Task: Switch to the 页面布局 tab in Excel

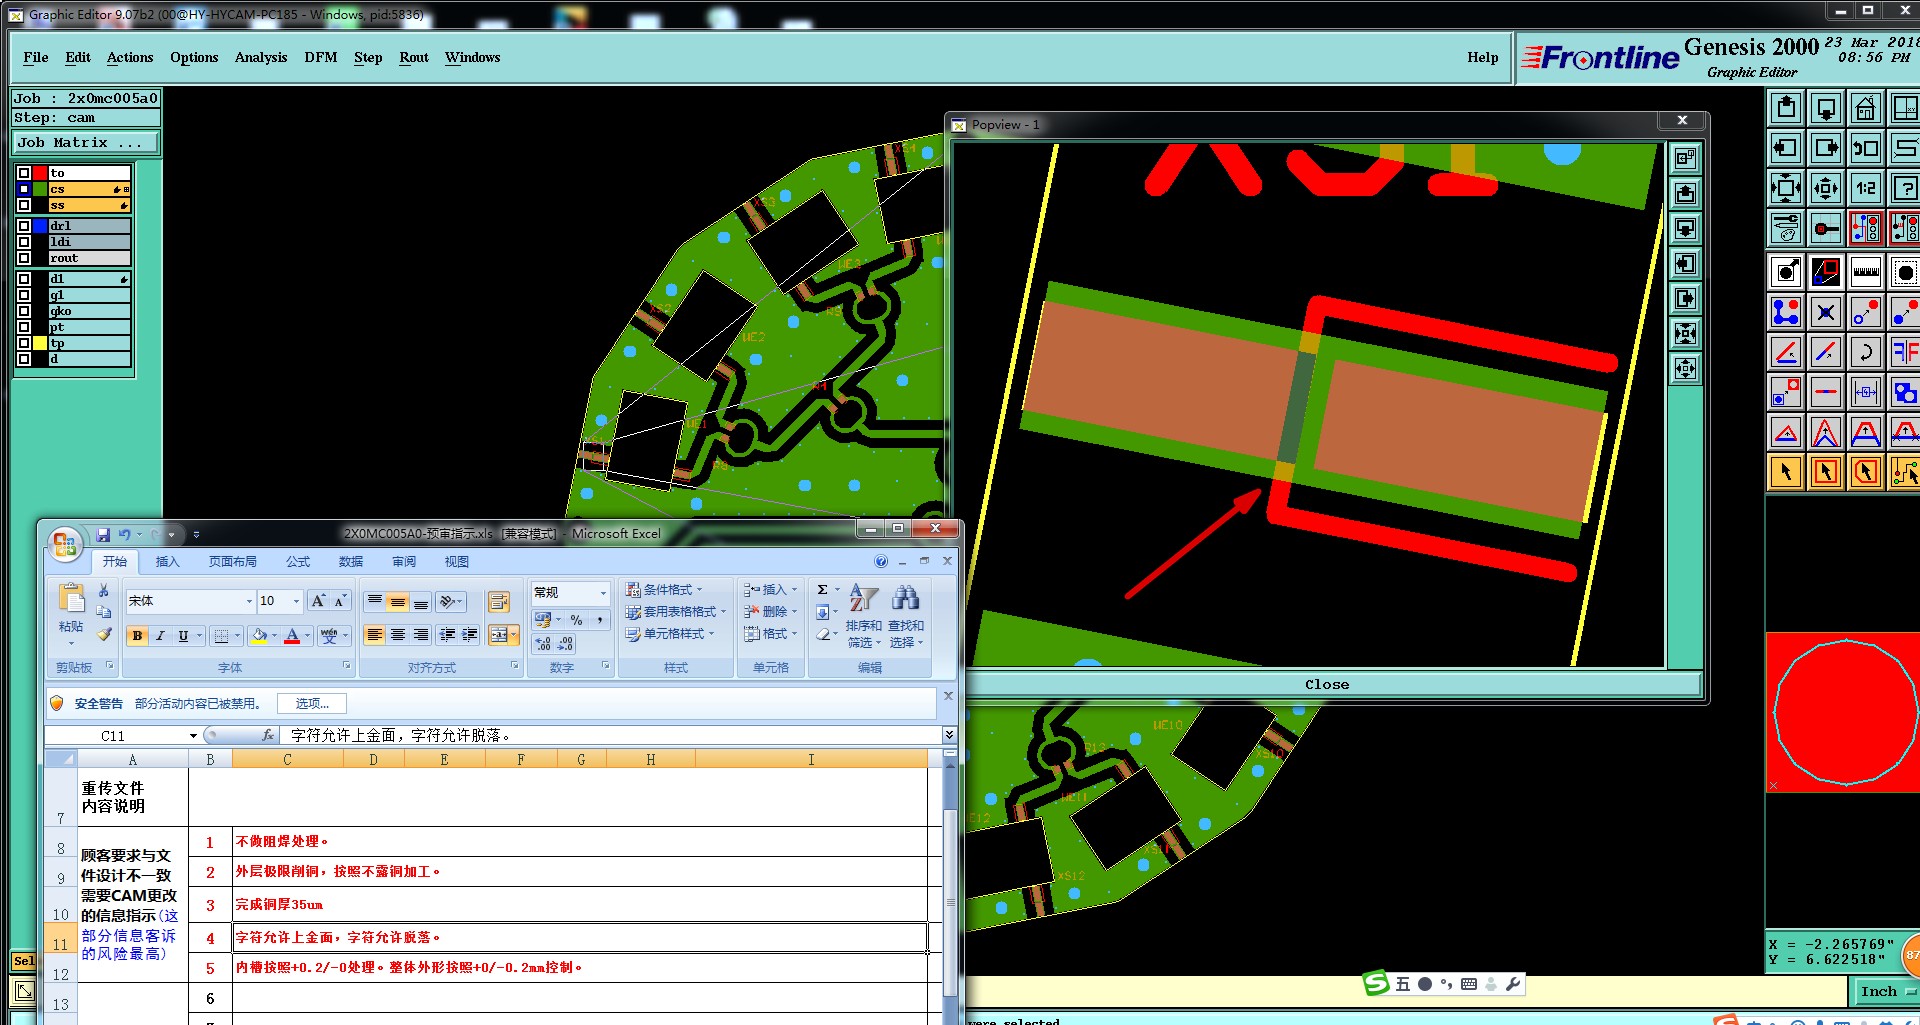Action: (x=232, y=561)
